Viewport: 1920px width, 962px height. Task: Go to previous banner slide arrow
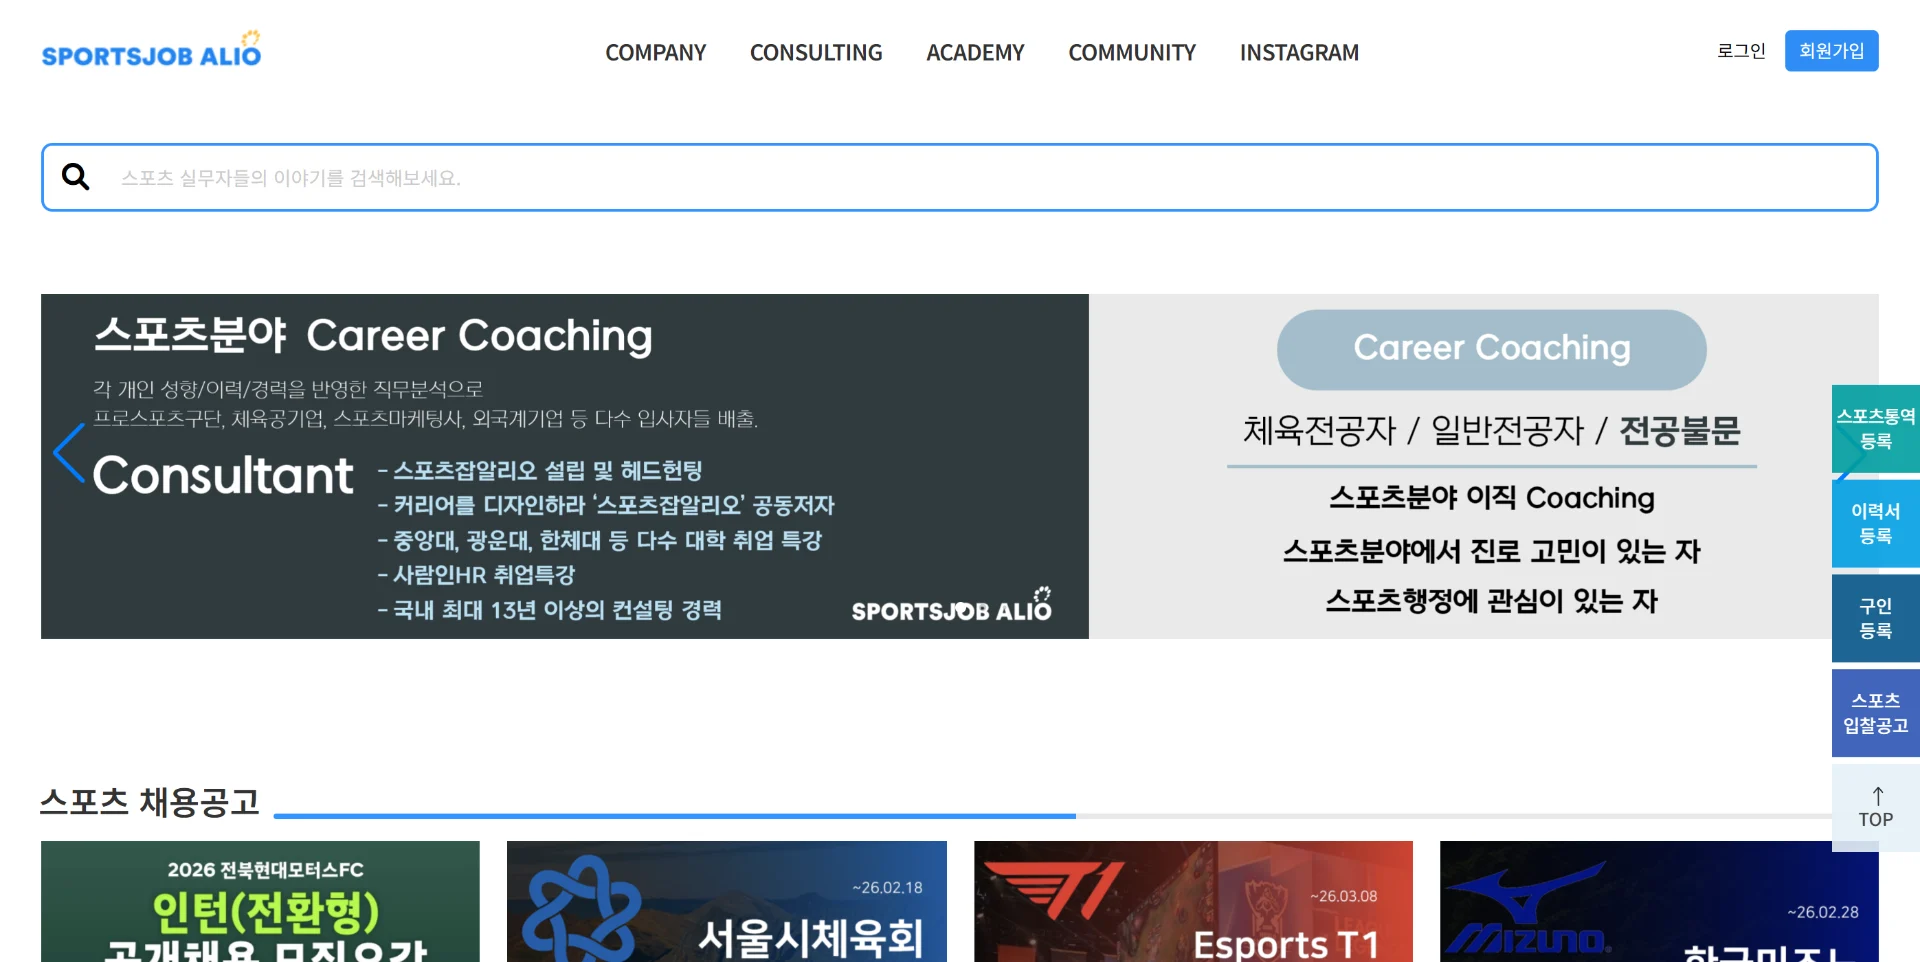point(68,453)
